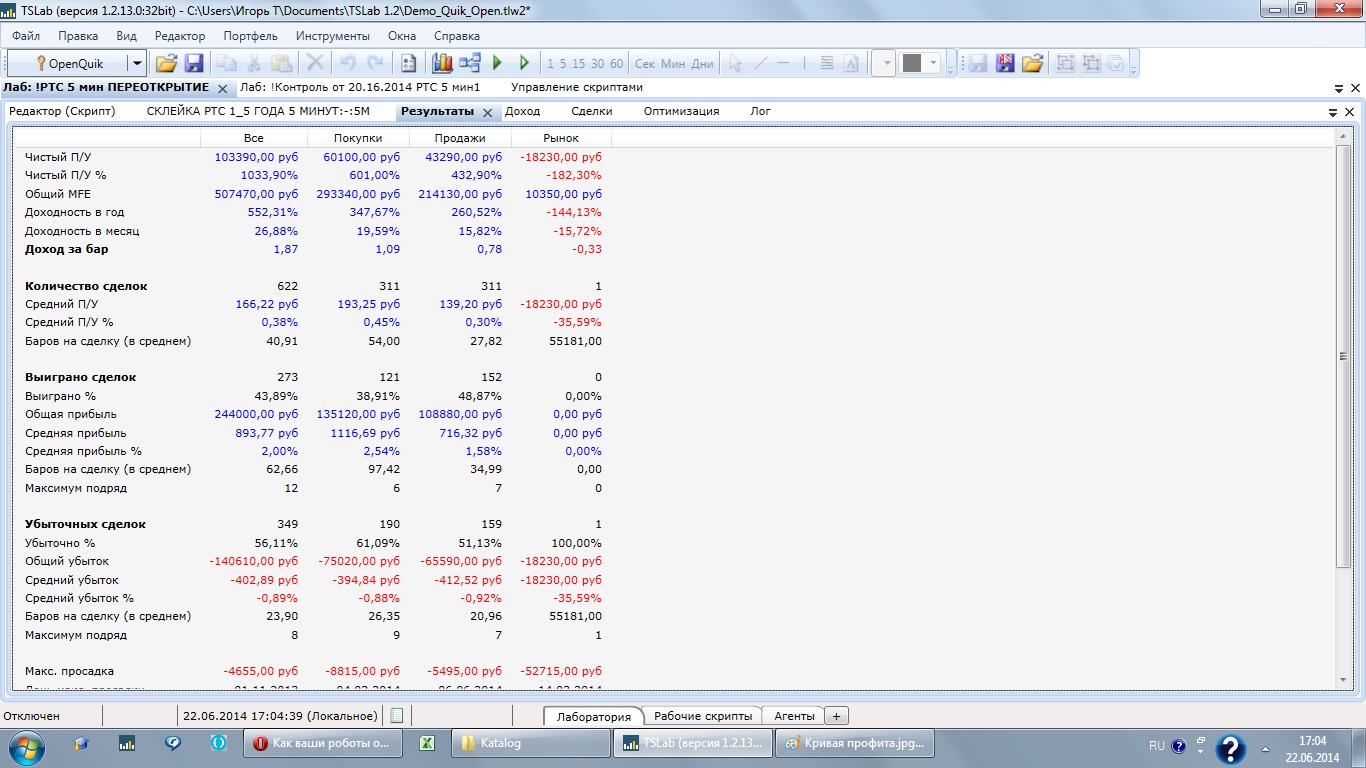Open the Портфель menu
Image resolution: width=1366 pixels, height=768 pixels.
coord(250,36)
